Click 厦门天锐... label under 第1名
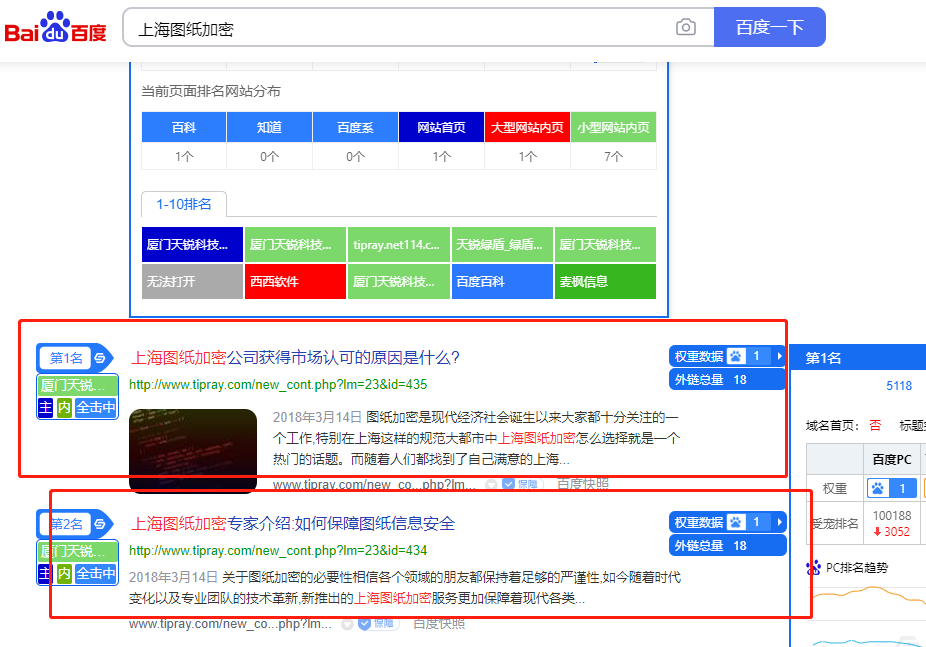 click(77, 385)
